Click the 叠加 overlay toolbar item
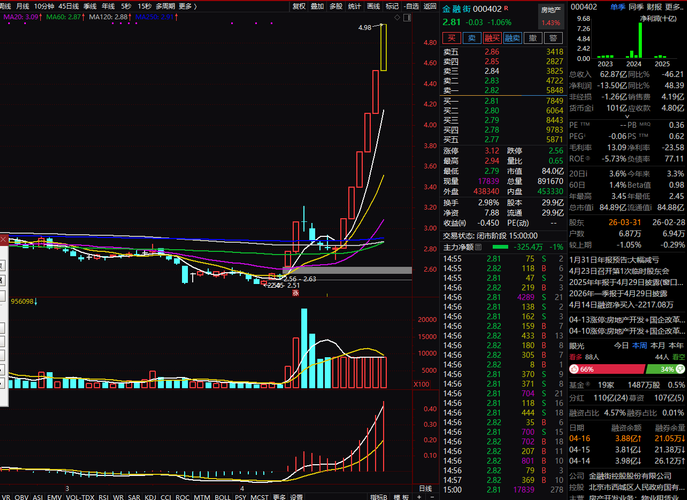Viewport: 687px width, 500px height. [317, 6]
